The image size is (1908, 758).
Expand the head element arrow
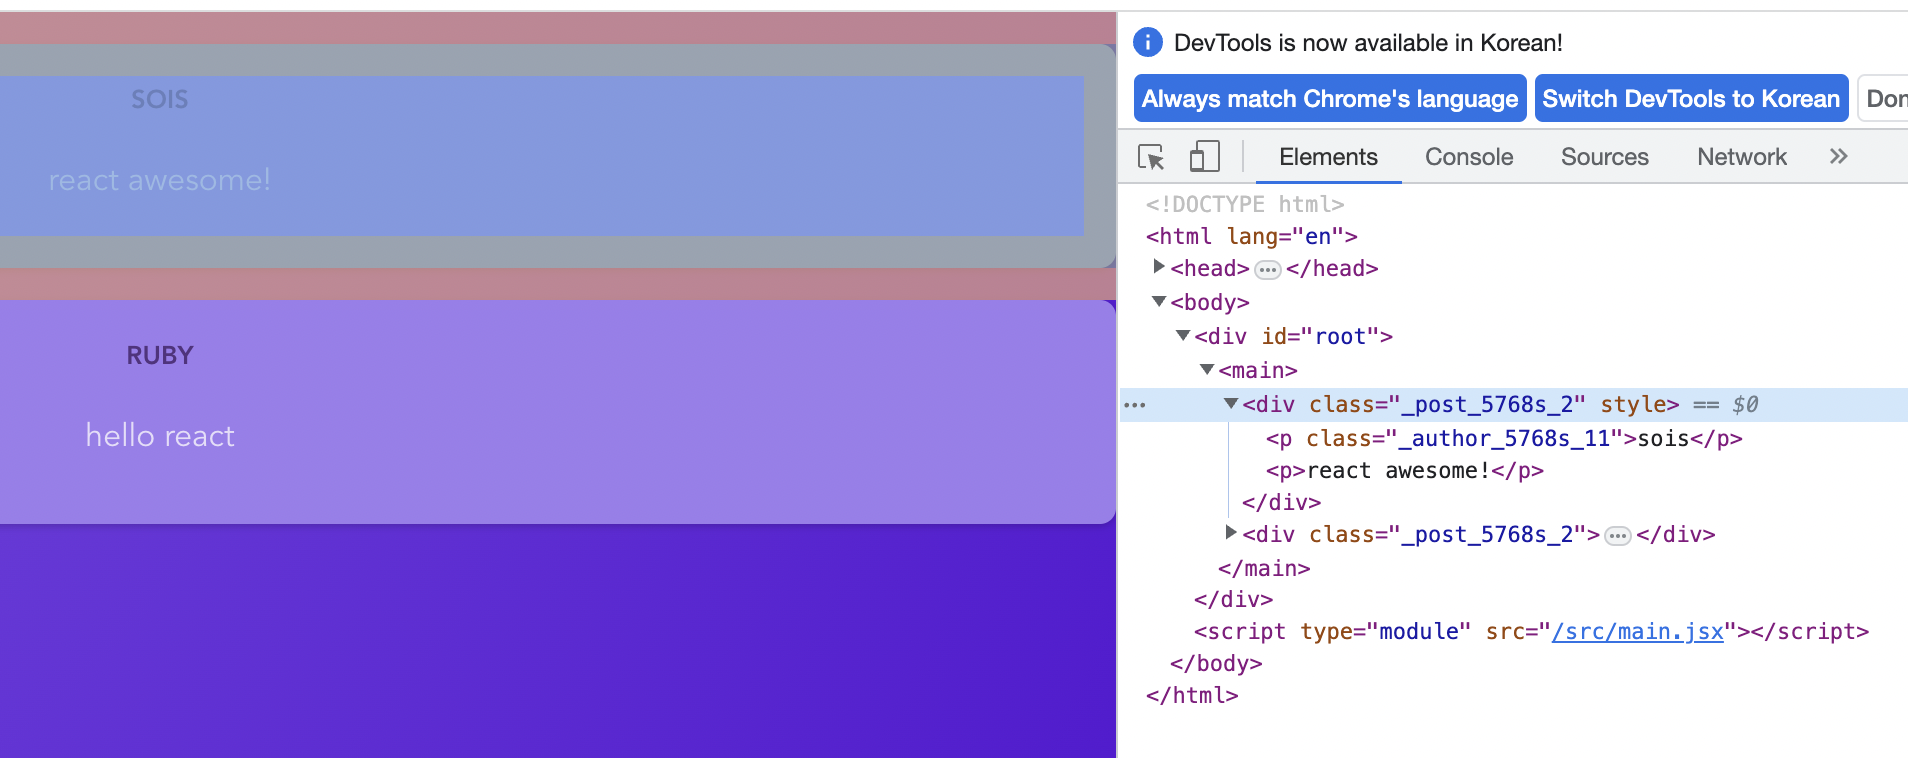click(x=1158, y=266)
